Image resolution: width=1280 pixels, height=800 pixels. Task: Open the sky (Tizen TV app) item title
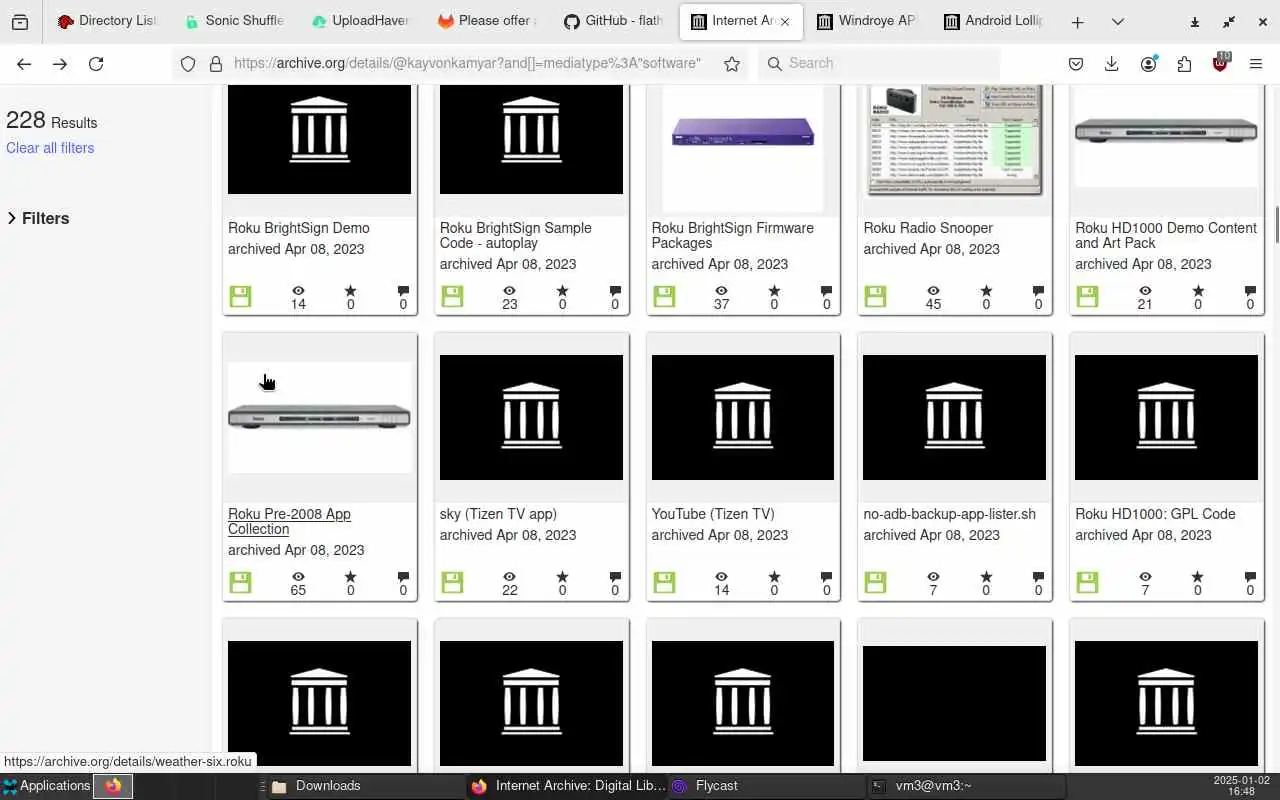point(498,514)
